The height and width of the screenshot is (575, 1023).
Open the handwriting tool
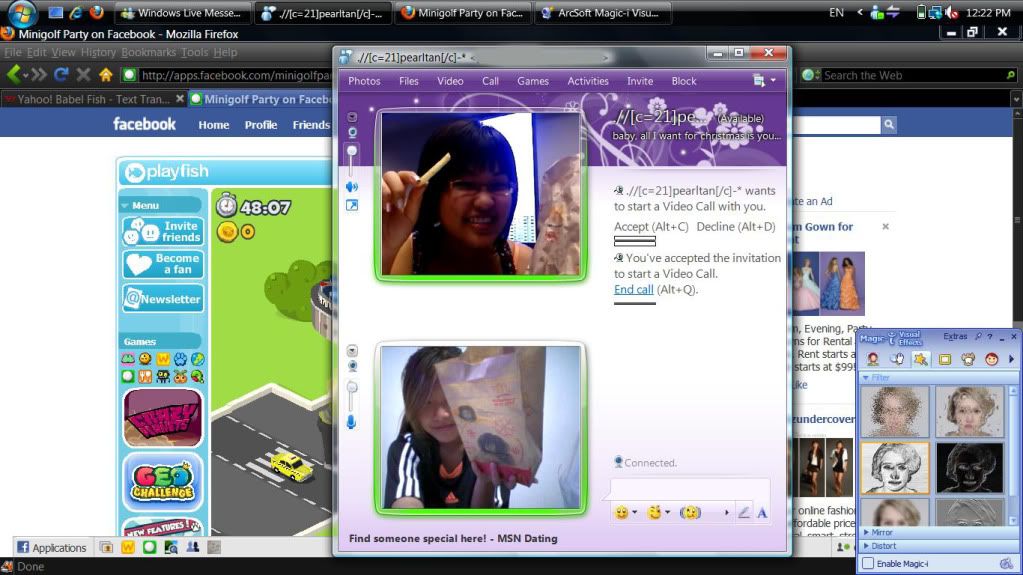coord(744,512)
